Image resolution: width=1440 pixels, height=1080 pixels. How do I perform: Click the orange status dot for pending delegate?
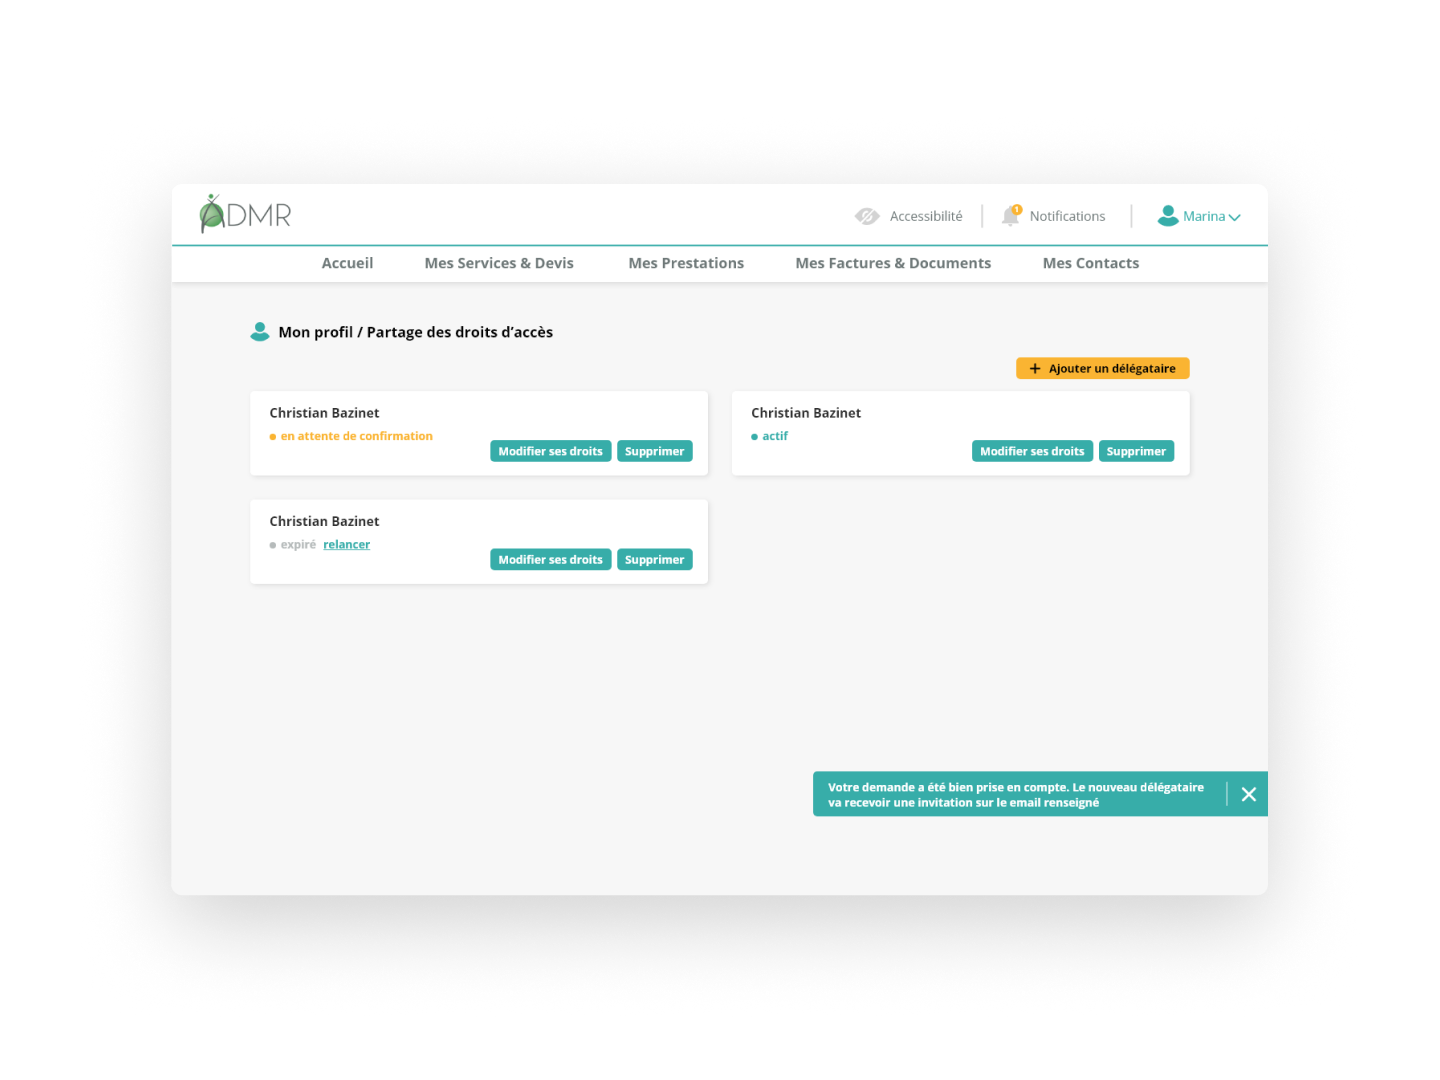(x=271, y=435)
